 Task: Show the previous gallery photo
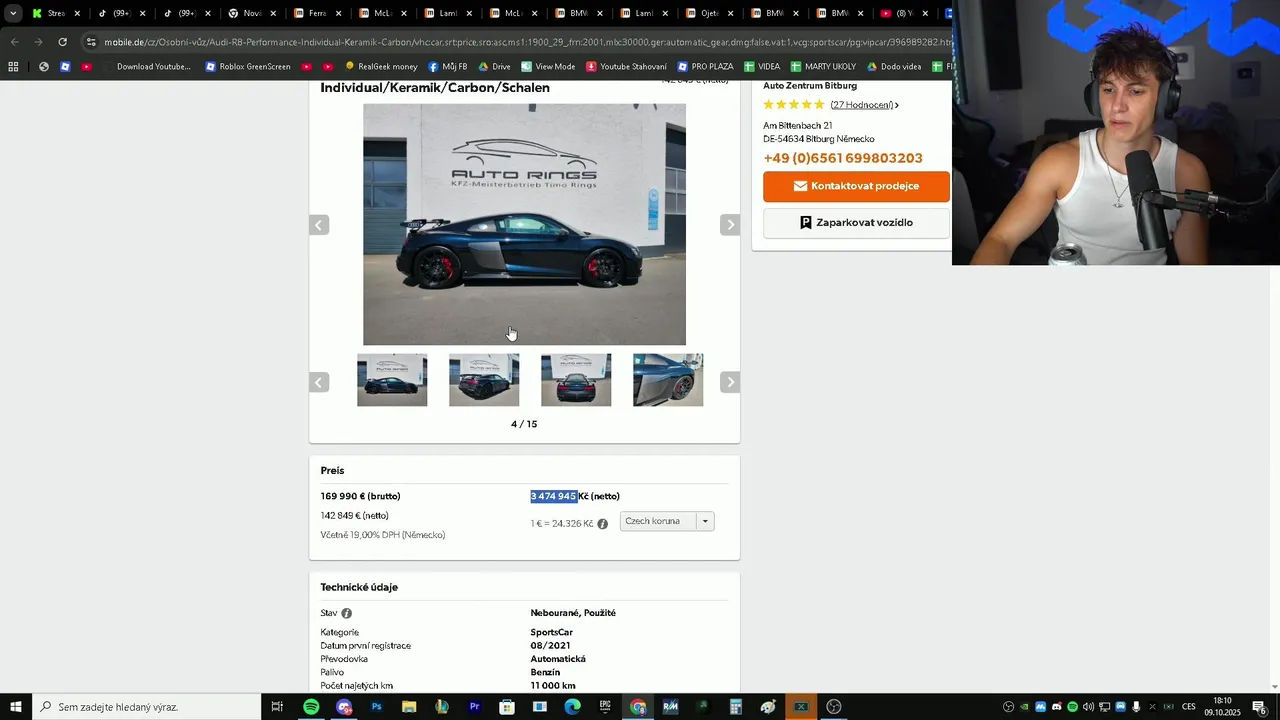click(x=319, y=225)
